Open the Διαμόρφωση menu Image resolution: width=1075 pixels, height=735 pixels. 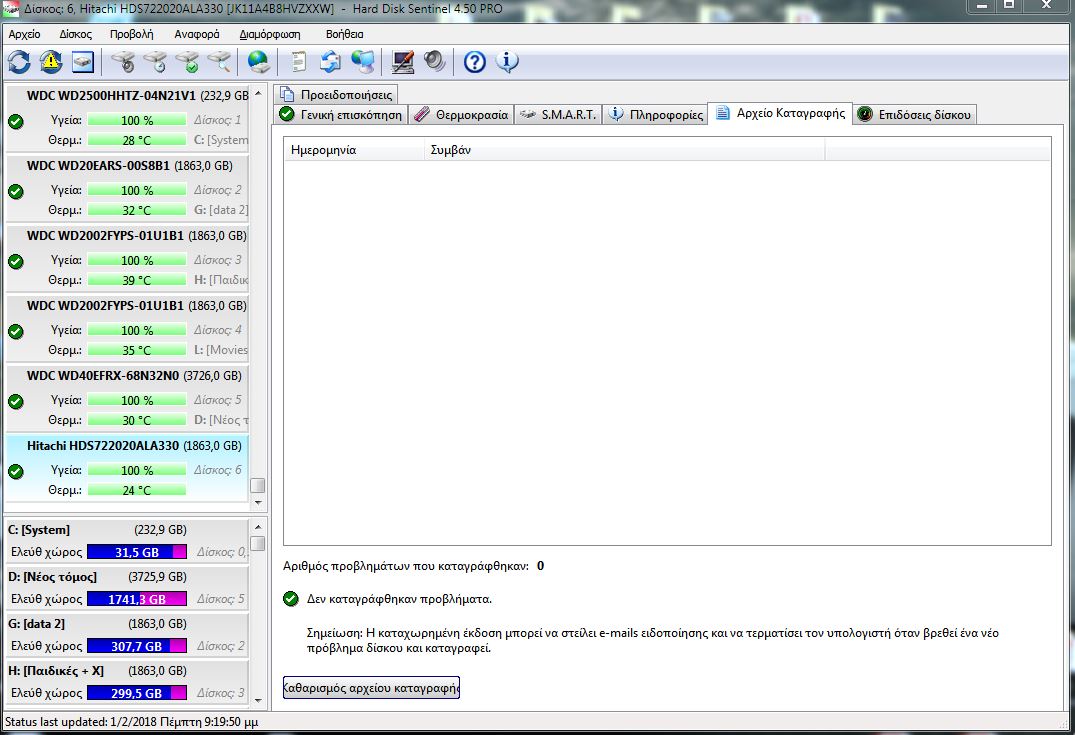click(269, 34)
